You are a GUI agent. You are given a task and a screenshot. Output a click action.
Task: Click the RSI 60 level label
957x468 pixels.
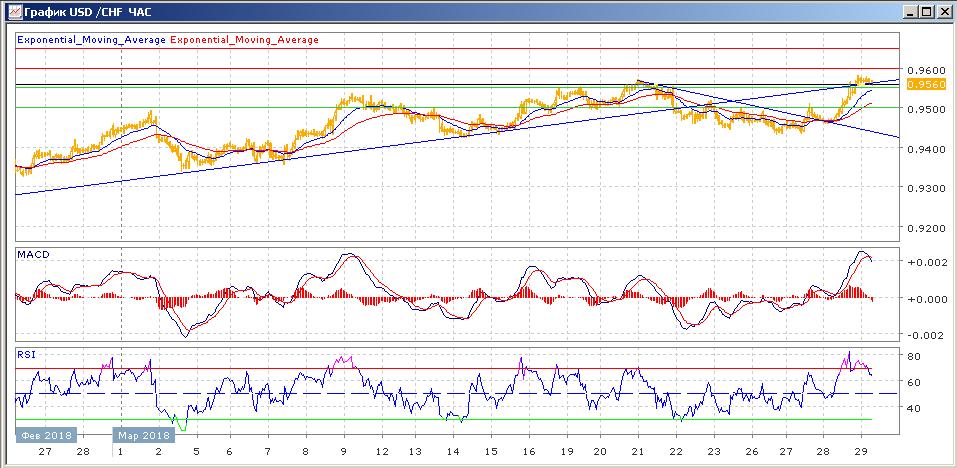pyautogui.click(x=914, y=382)
